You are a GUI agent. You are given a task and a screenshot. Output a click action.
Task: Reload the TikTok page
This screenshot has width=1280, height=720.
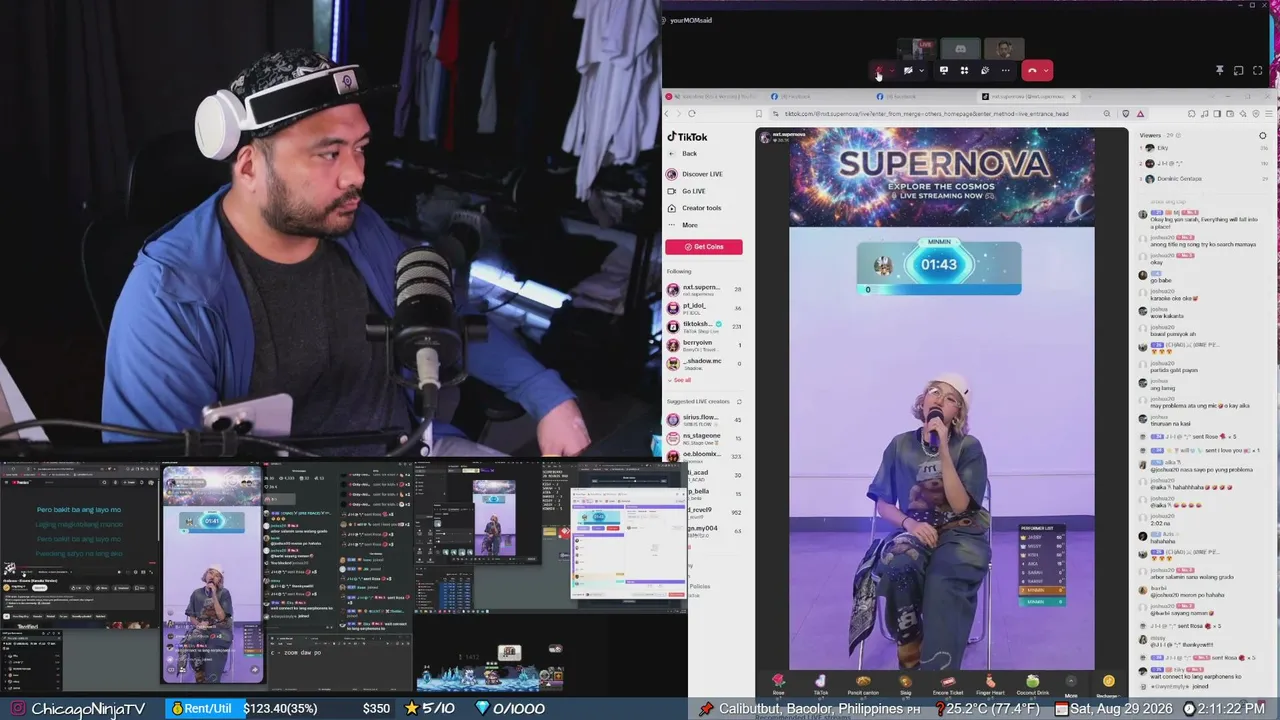coord(691,114)
